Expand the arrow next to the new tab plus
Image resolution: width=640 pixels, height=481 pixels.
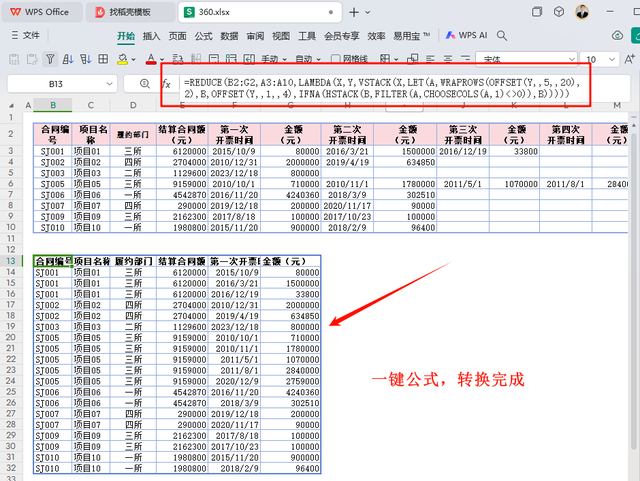coord(368,12)
